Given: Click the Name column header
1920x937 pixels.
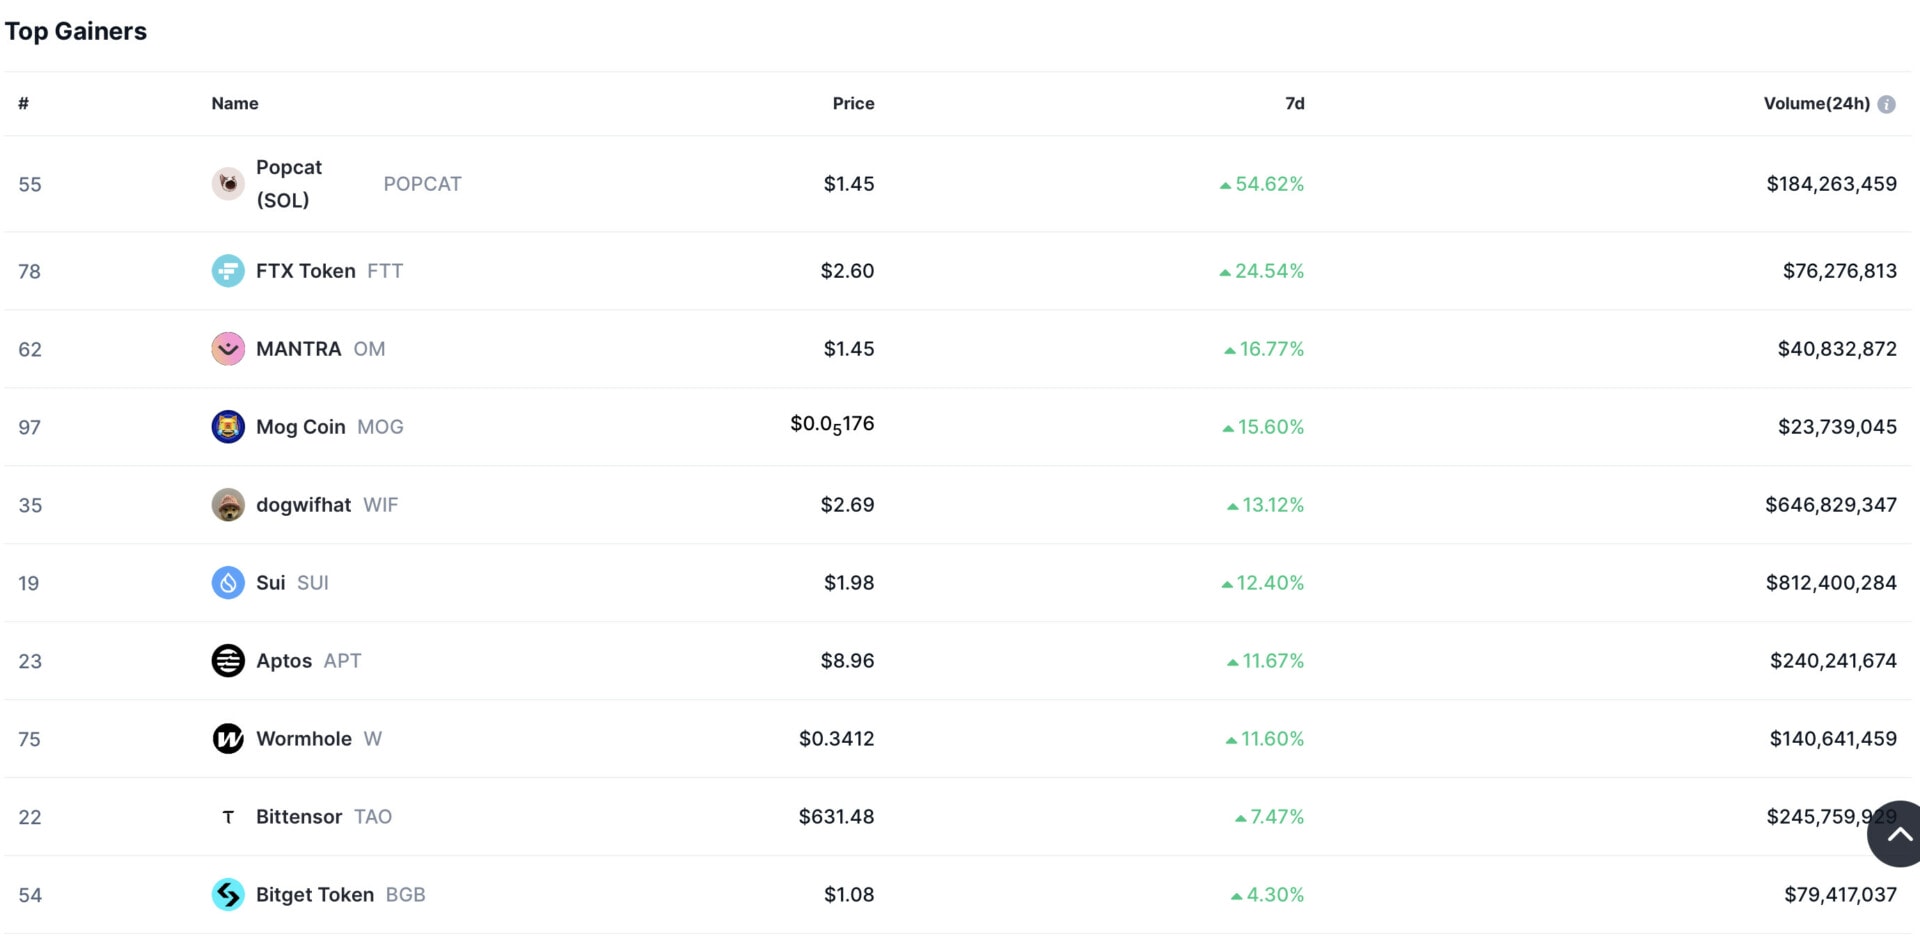Looking at the screenshot, I should click(234, 103).
